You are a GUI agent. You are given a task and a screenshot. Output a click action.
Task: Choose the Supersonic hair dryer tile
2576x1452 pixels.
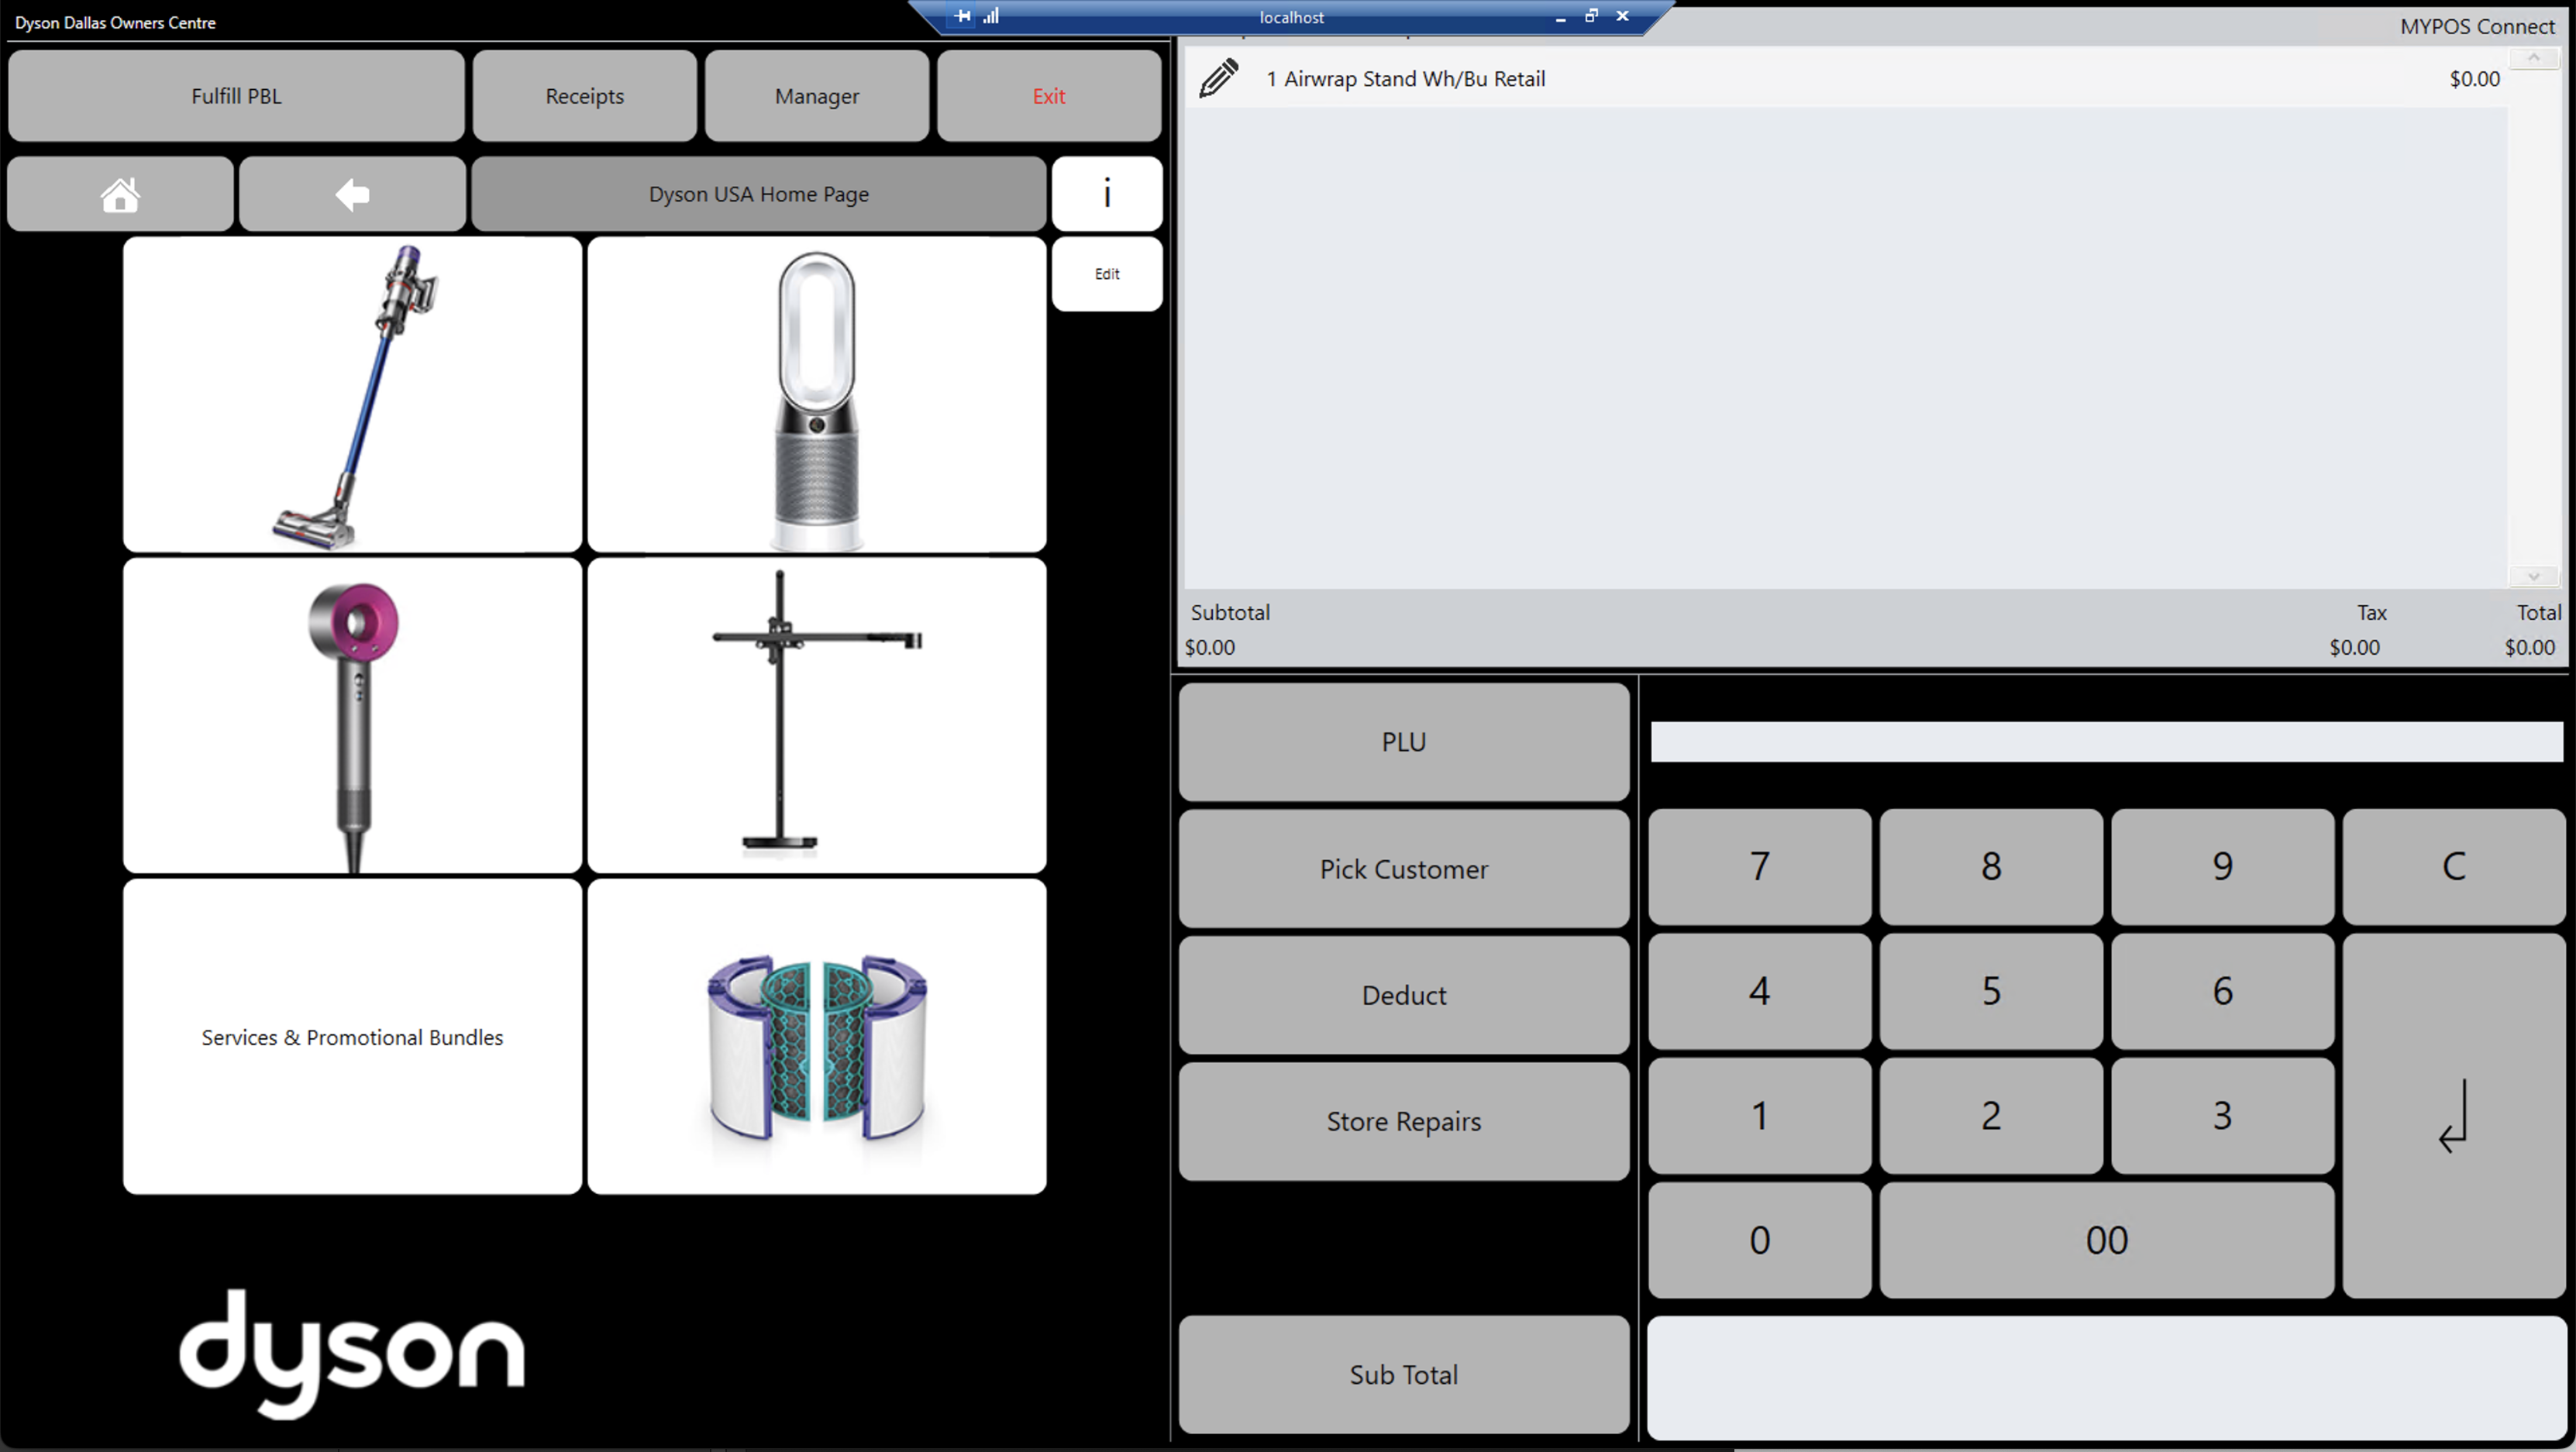click(352, 715)
